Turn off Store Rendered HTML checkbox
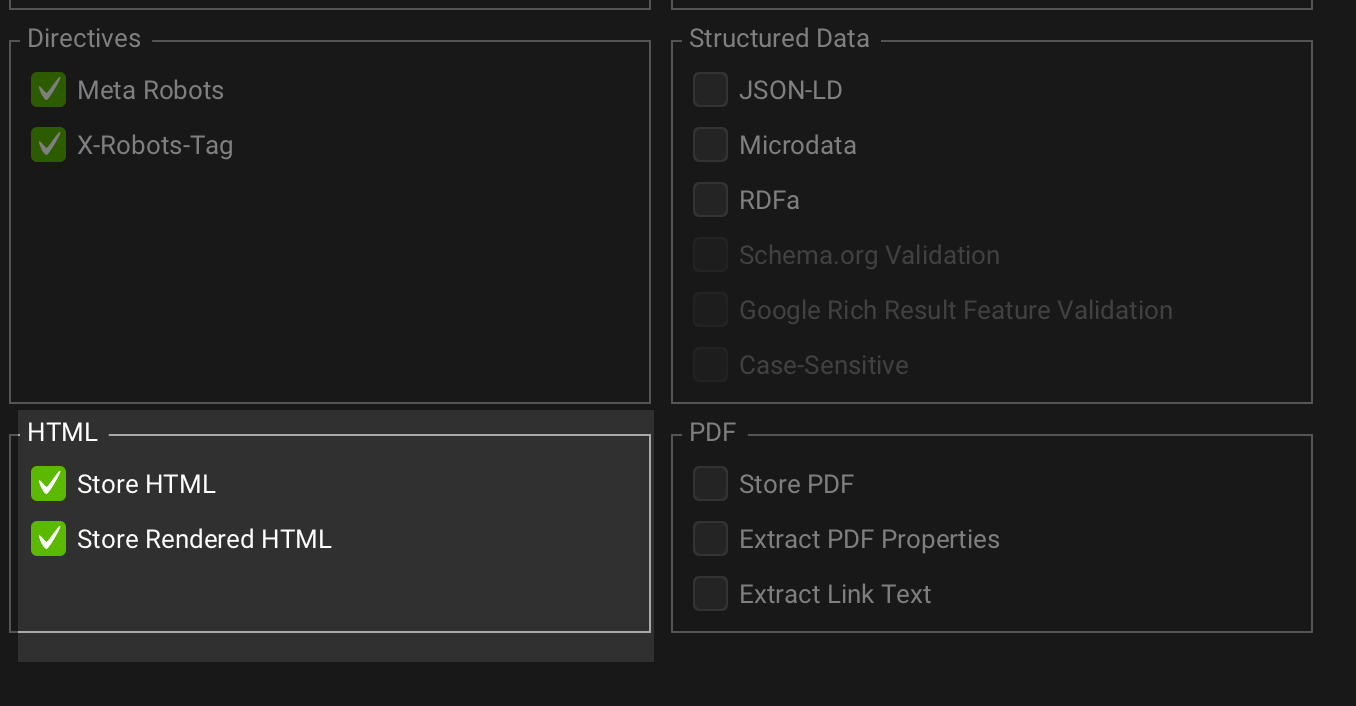This screenshot has width=1356, height=706. 48,539
